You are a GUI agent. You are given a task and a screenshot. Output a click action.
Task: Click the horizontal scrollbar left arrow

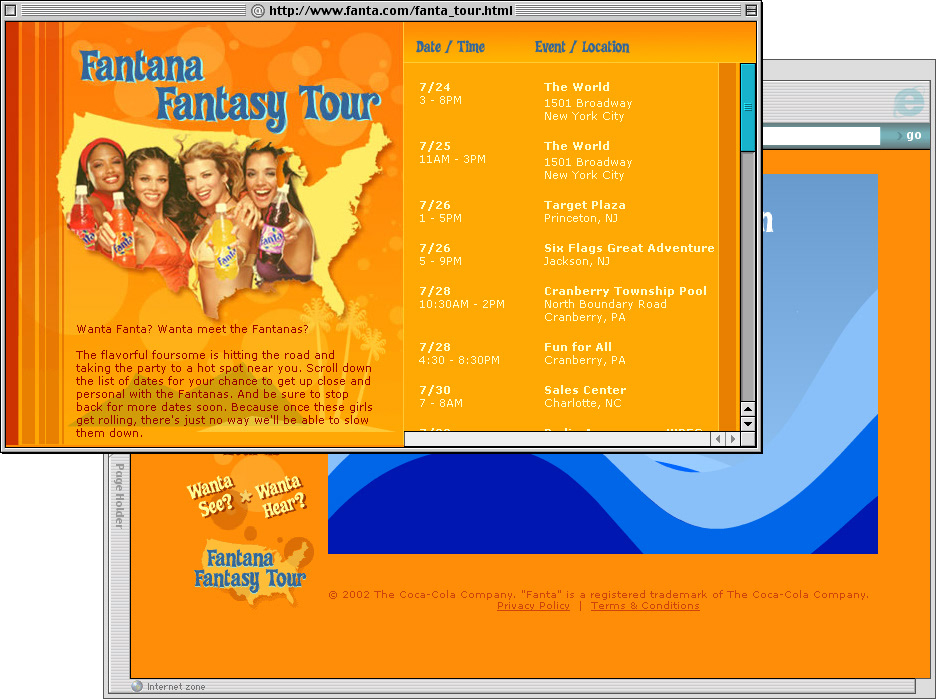pos(718,439)
